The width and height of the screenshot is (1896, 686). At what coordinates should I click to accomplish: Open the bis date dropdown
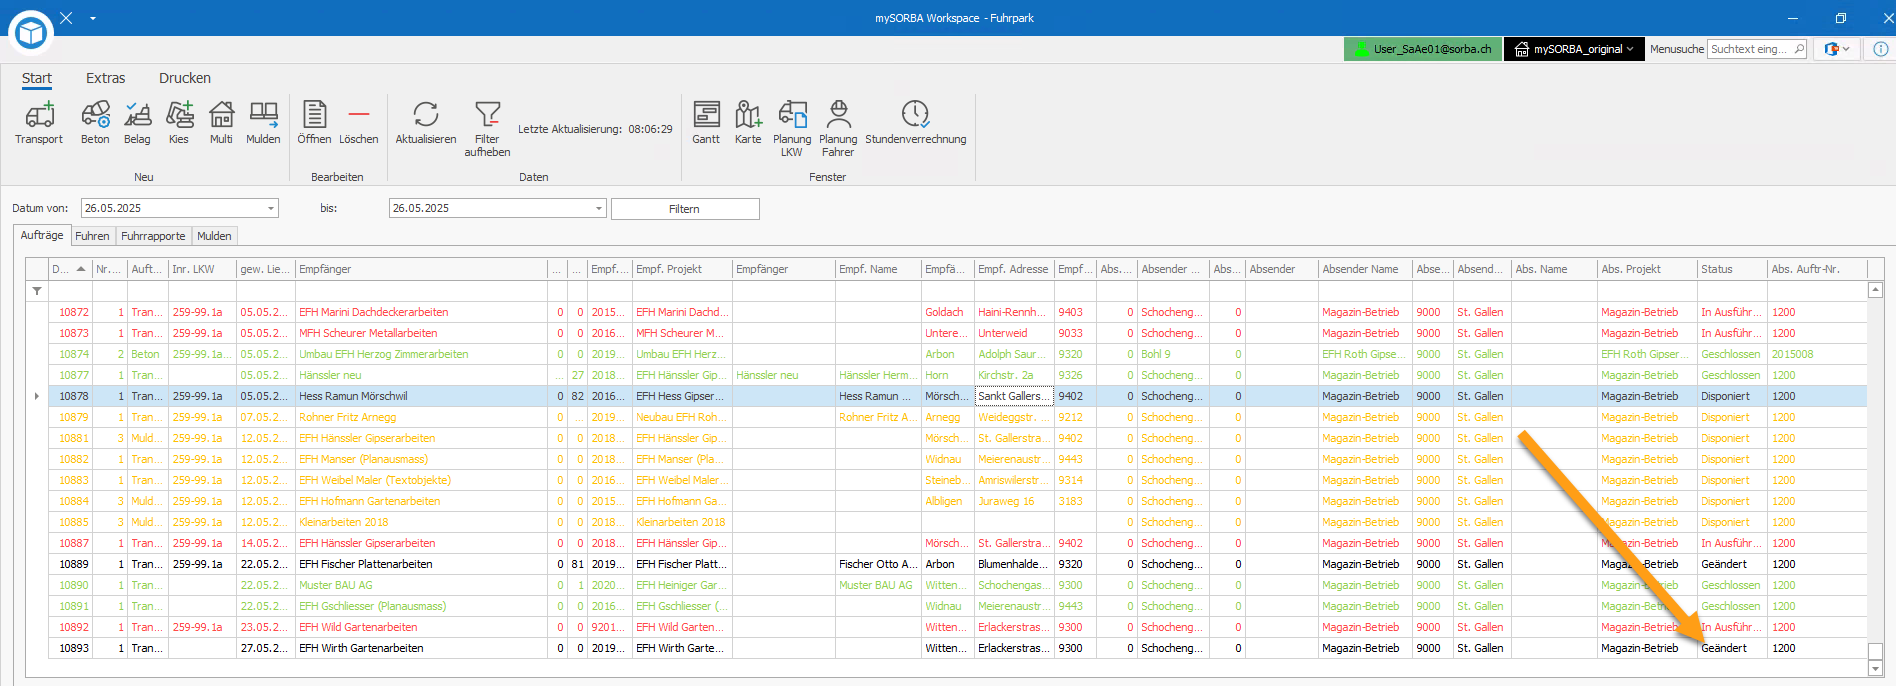click(599, 208)
